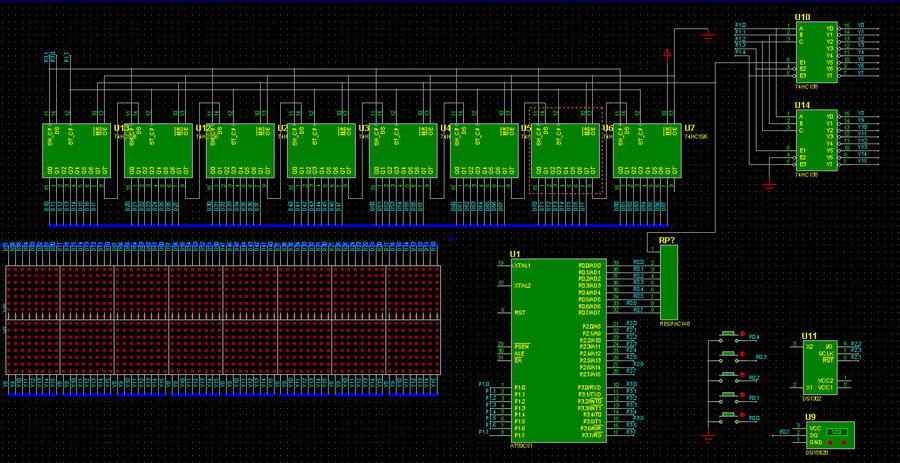Click the U10 74HC138 decoder chip
The width and height of the screenshot is (900, 463).
[814, 52]
